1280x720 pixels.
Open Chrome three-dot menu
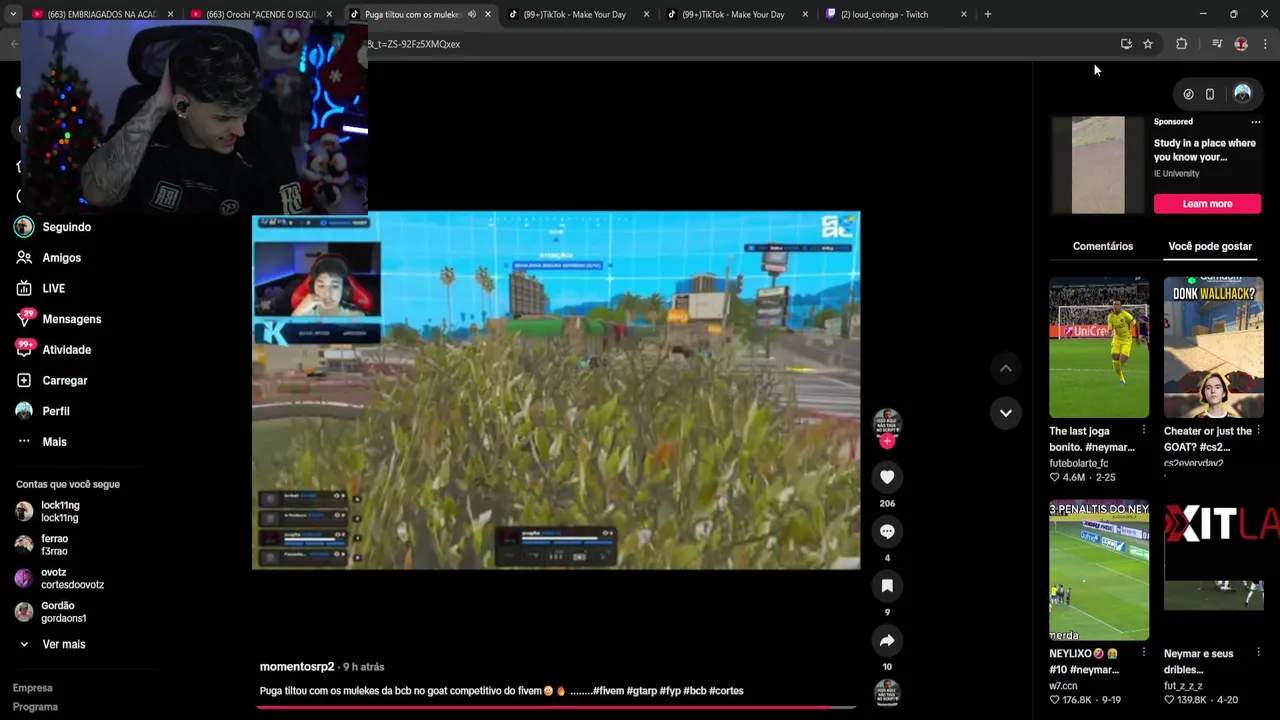pyautogui.click(x=1265, y=44)
